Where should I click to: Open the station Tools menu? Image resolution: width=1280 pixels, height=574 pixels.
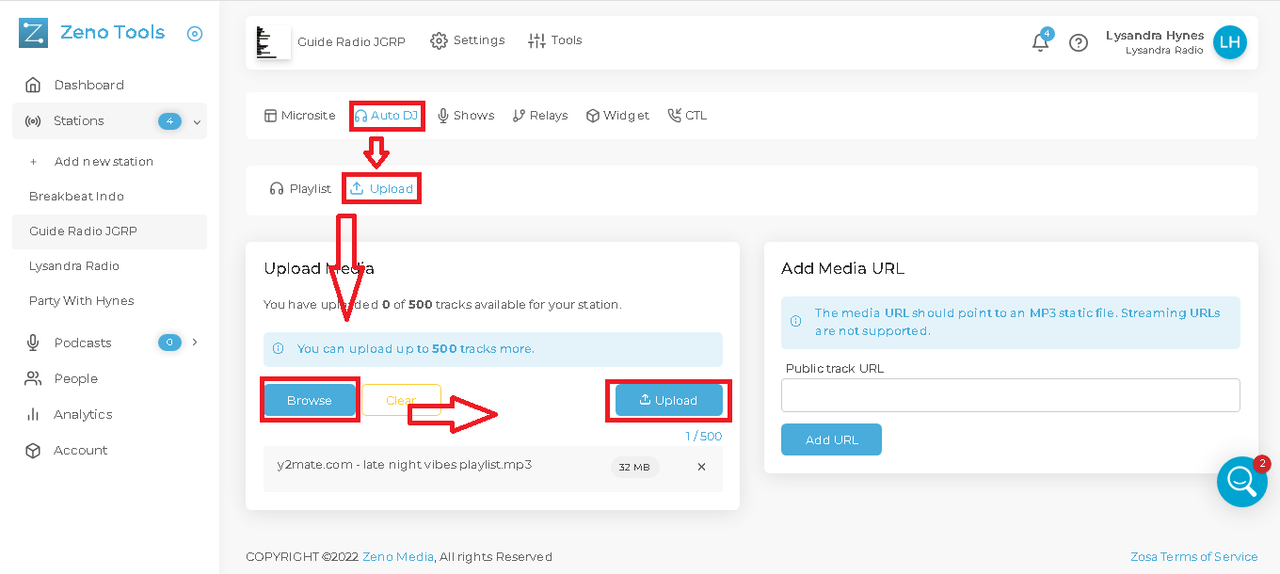(x=555, y=40)
